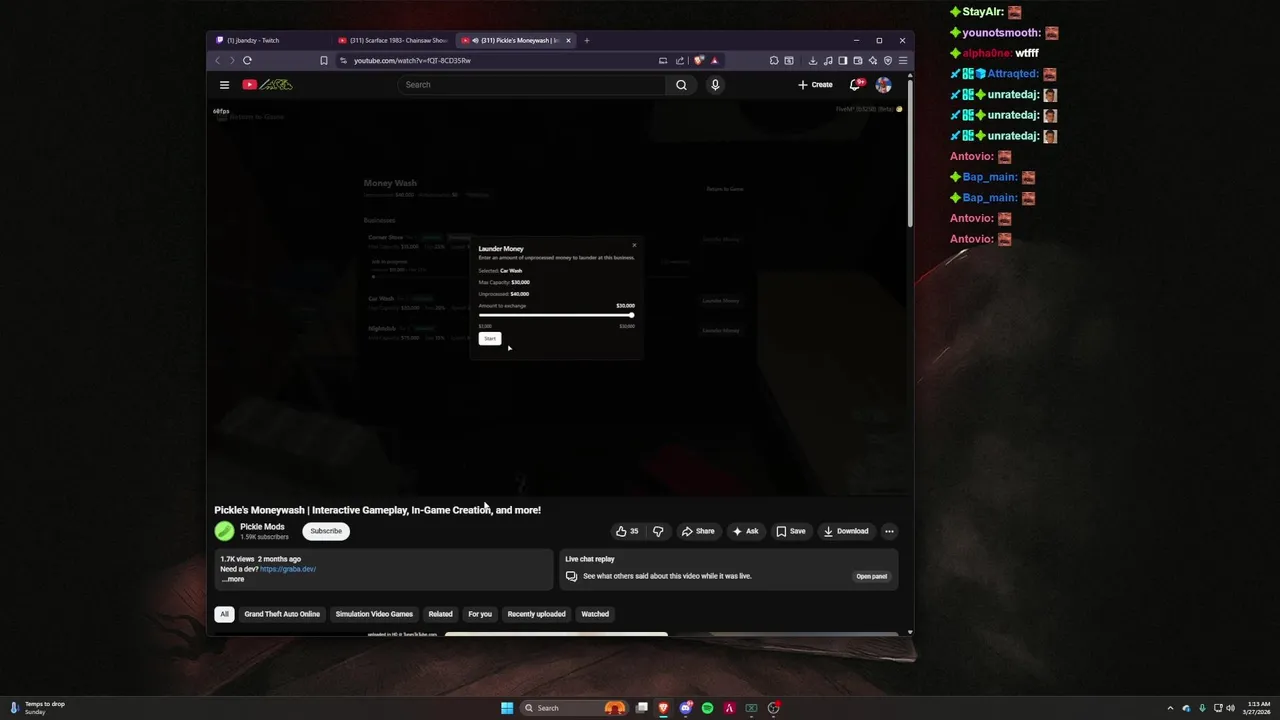This screenshot has width=1280, height=720.
Task: Click the video title text
Action: pyautogui.click(x=377, y=510)
